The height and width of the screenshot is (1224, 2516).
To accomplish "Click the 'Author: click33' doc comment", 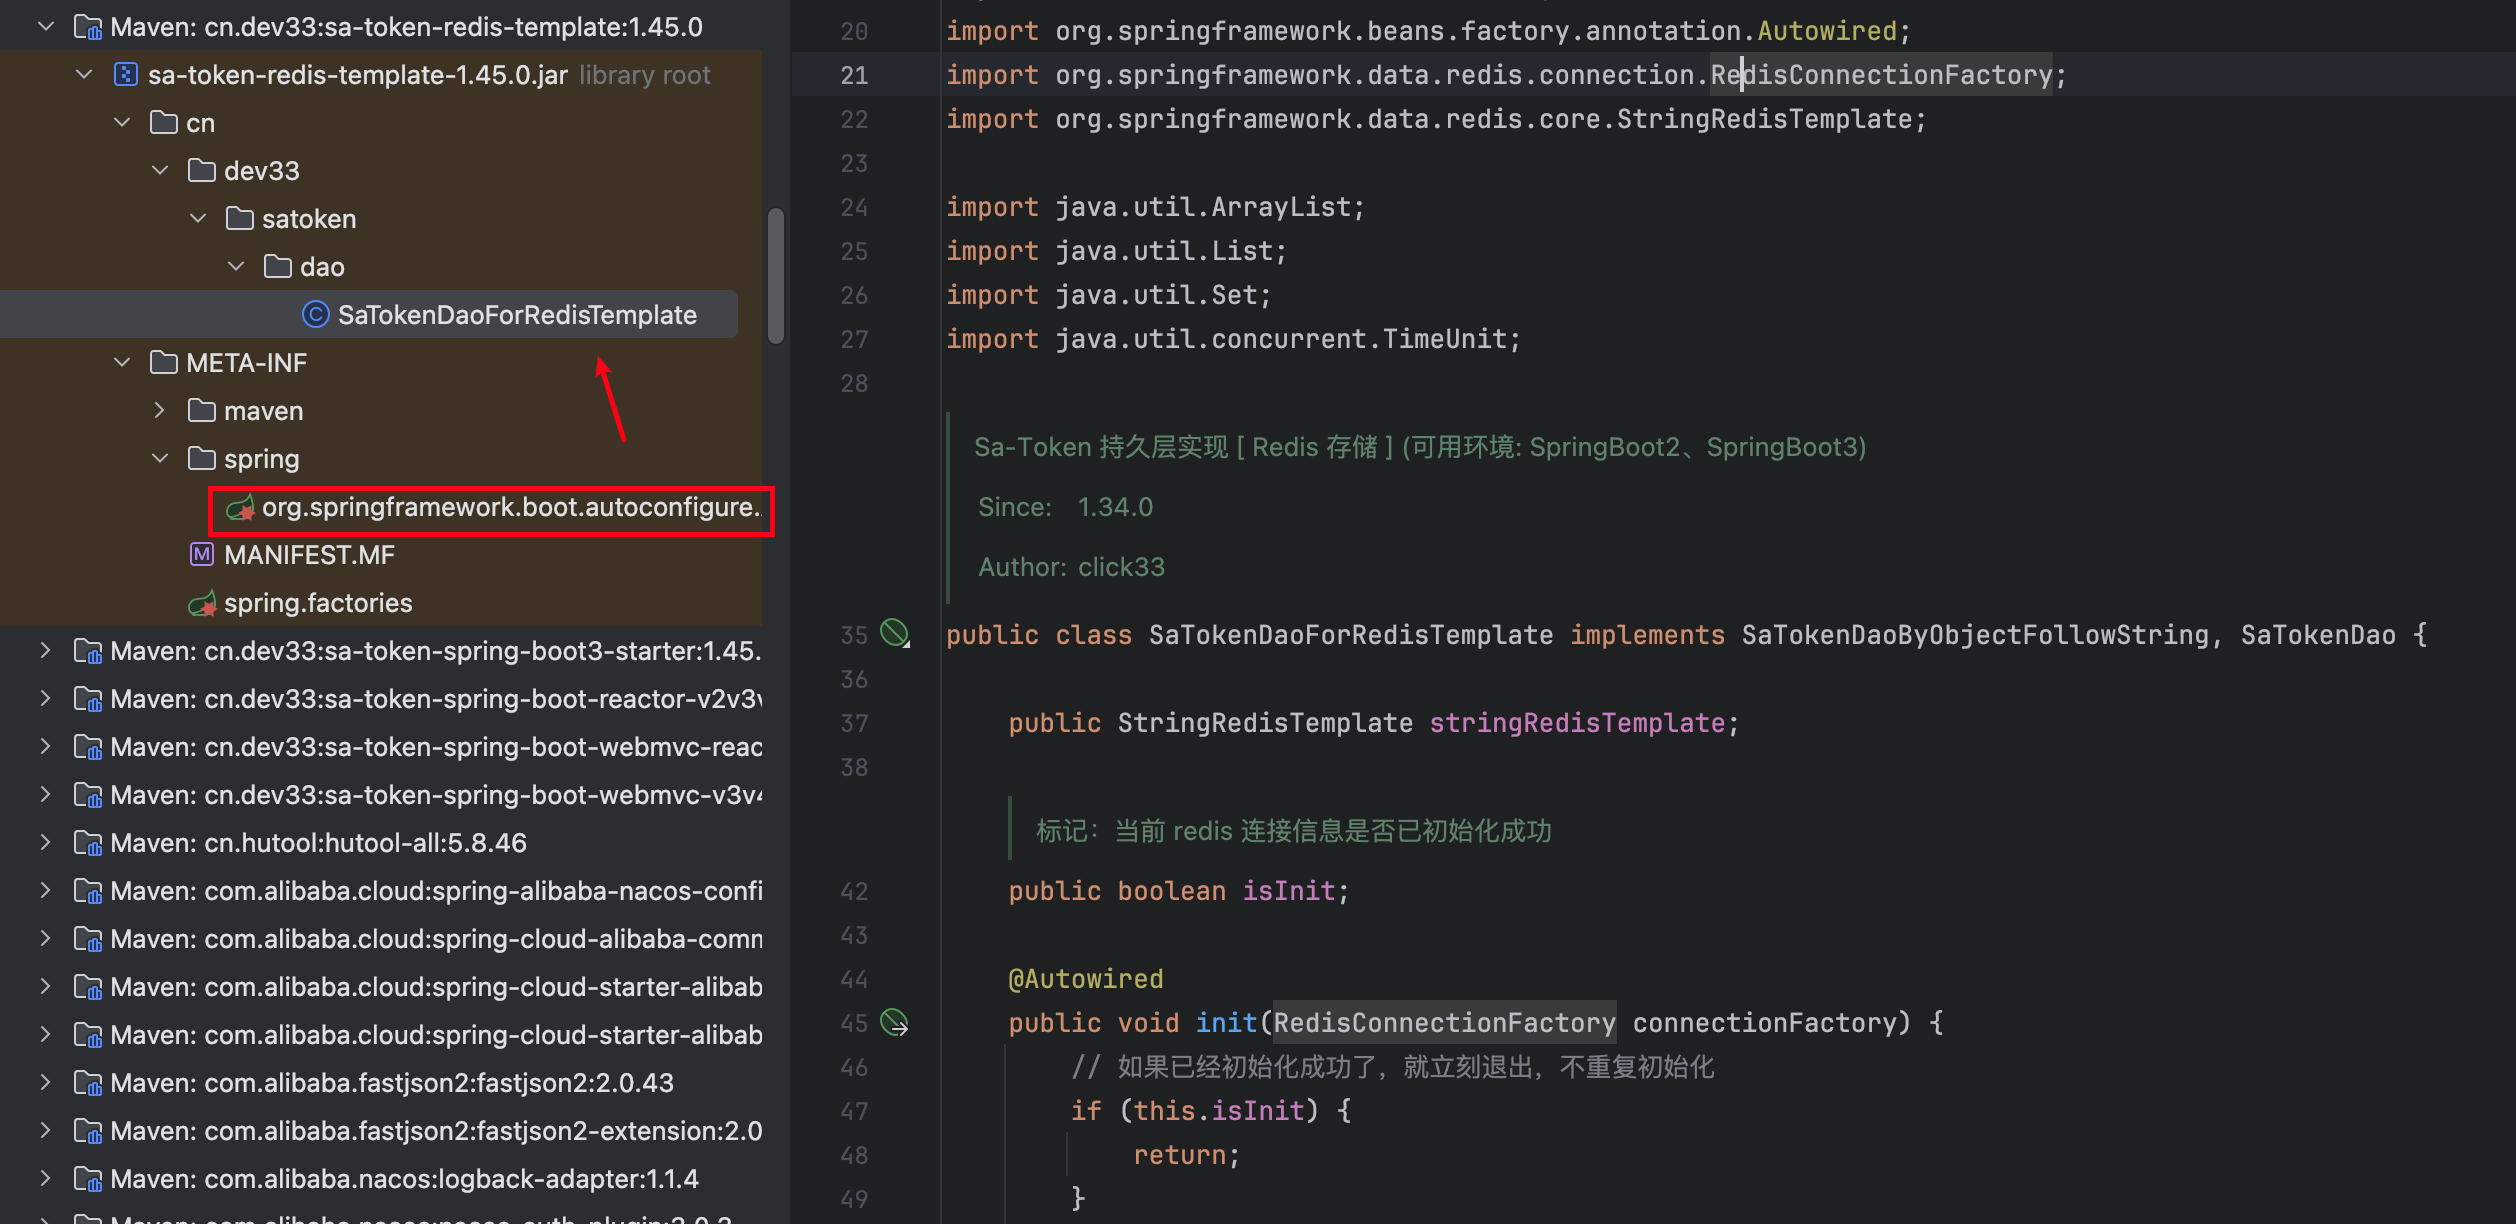I will coord(1072,567).
